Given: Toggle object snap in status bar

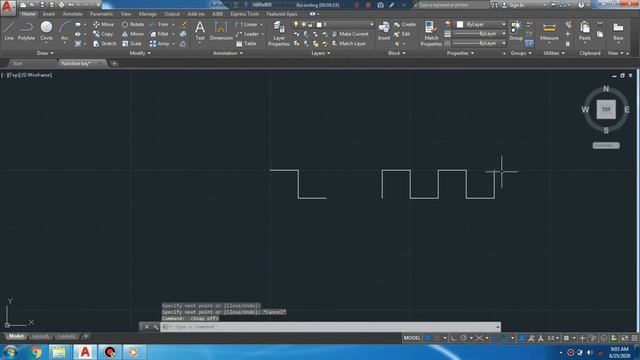Looking at the screenshot, I should (504, 338).
